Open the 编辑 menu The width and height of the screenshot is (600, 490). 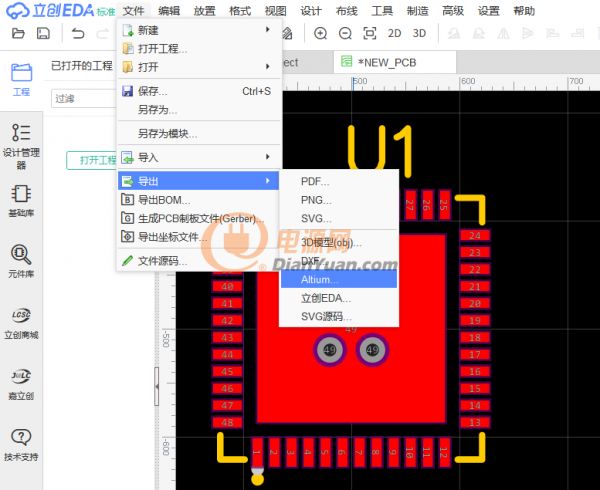tap(169, 11)
